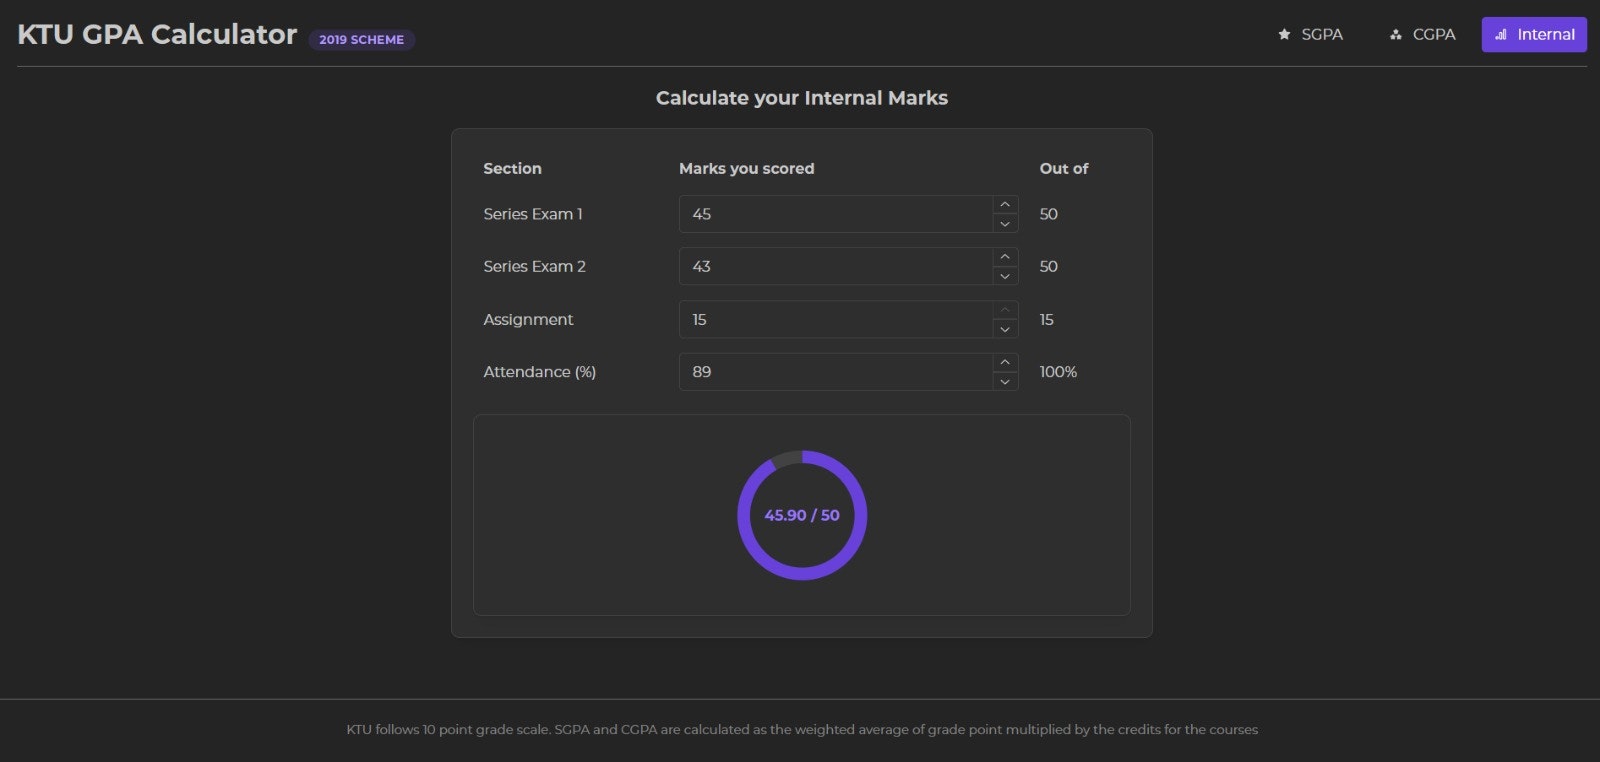Focus the Series Exam 2 marks field
This screenshot has width=1600, height=762.
click(836, 266)
